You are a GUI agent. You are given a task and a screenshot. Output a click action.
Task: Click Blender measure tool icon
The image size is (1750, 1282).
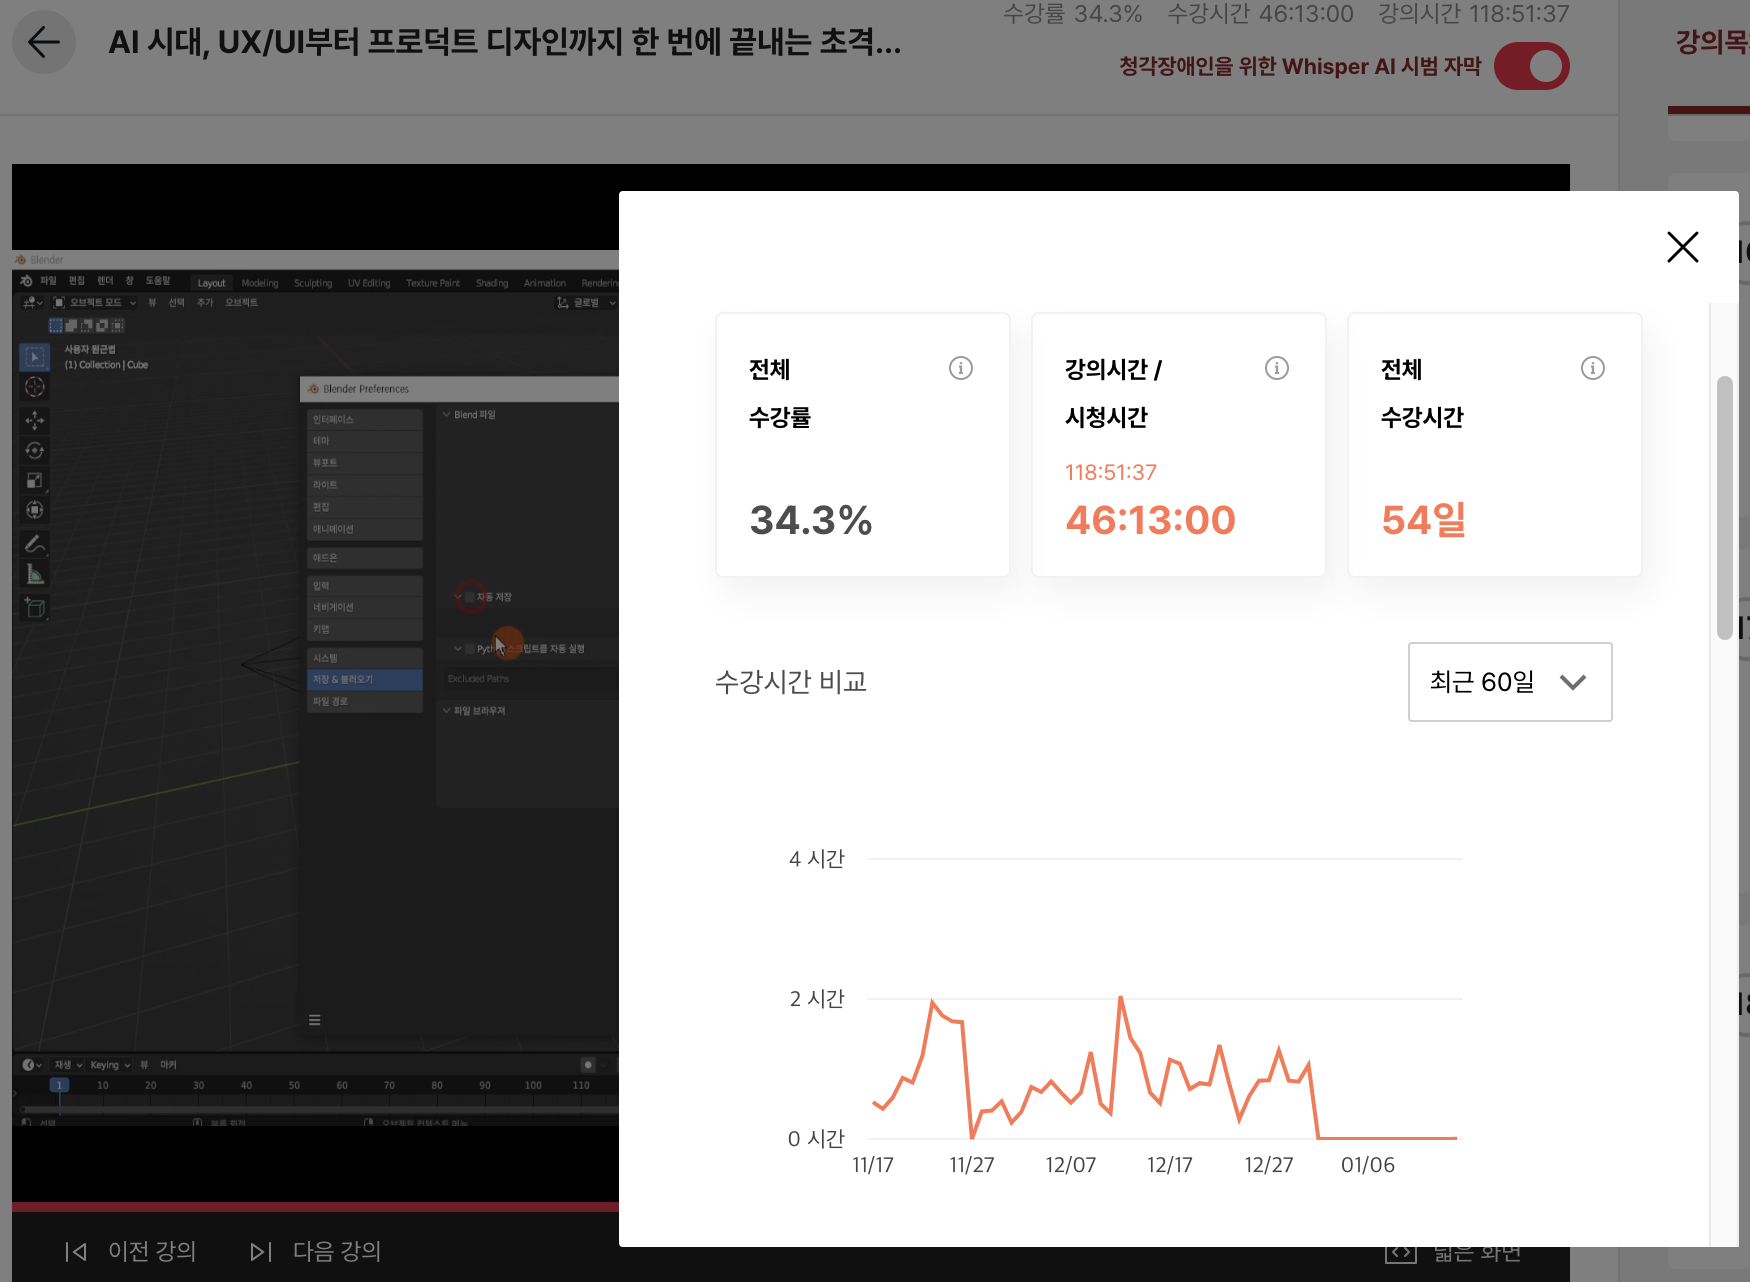tap(34, 574)
